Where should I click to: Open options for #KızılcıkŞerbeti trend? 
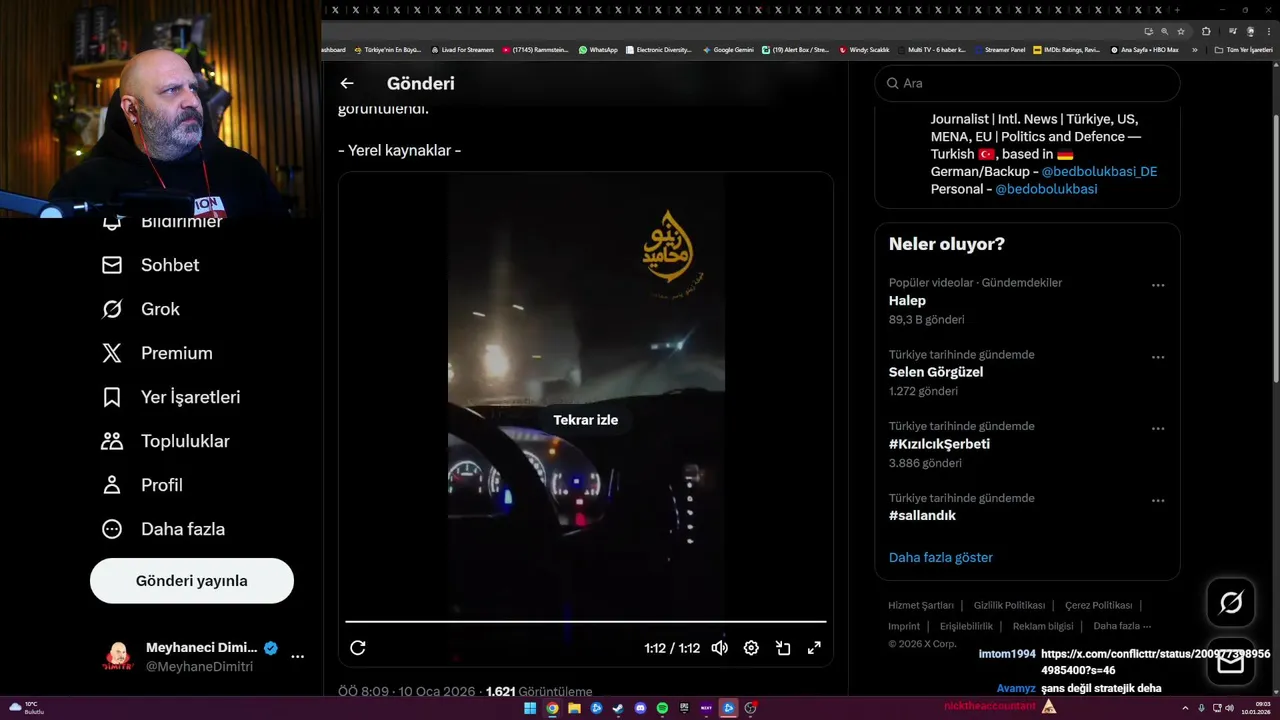pyautogui.click(x=1158, y=429)
